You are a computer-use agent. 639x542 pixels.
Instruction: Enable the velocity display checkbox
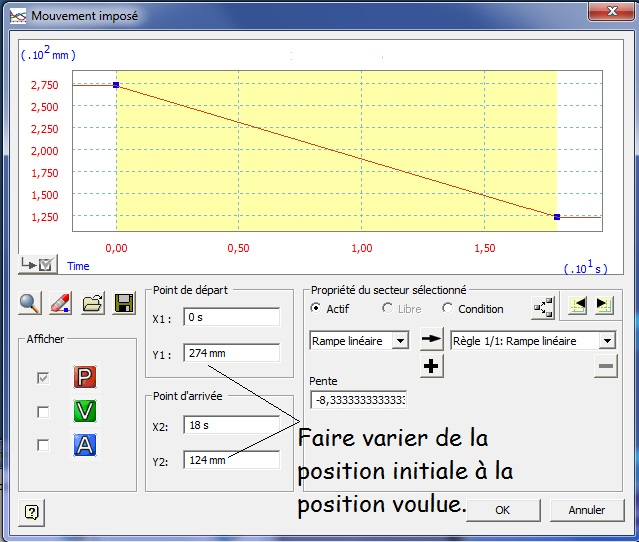coord(43,412)
